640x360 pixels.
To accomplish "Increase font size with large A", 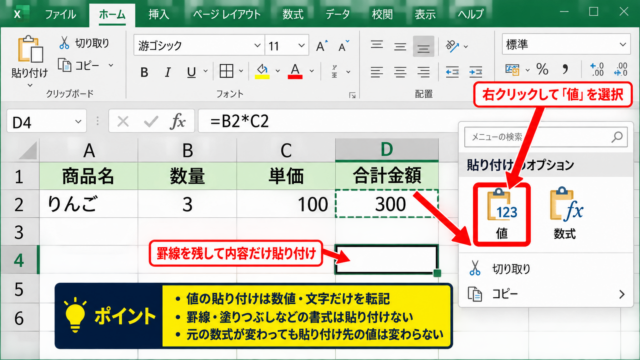I will click(x=322, y=46).
